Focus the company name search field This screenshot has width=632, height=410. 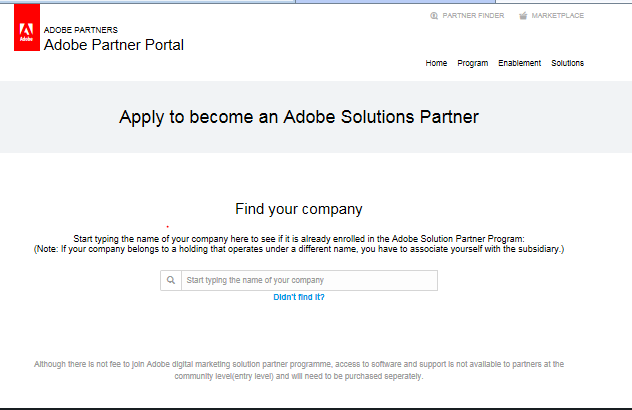coord(308,281)
